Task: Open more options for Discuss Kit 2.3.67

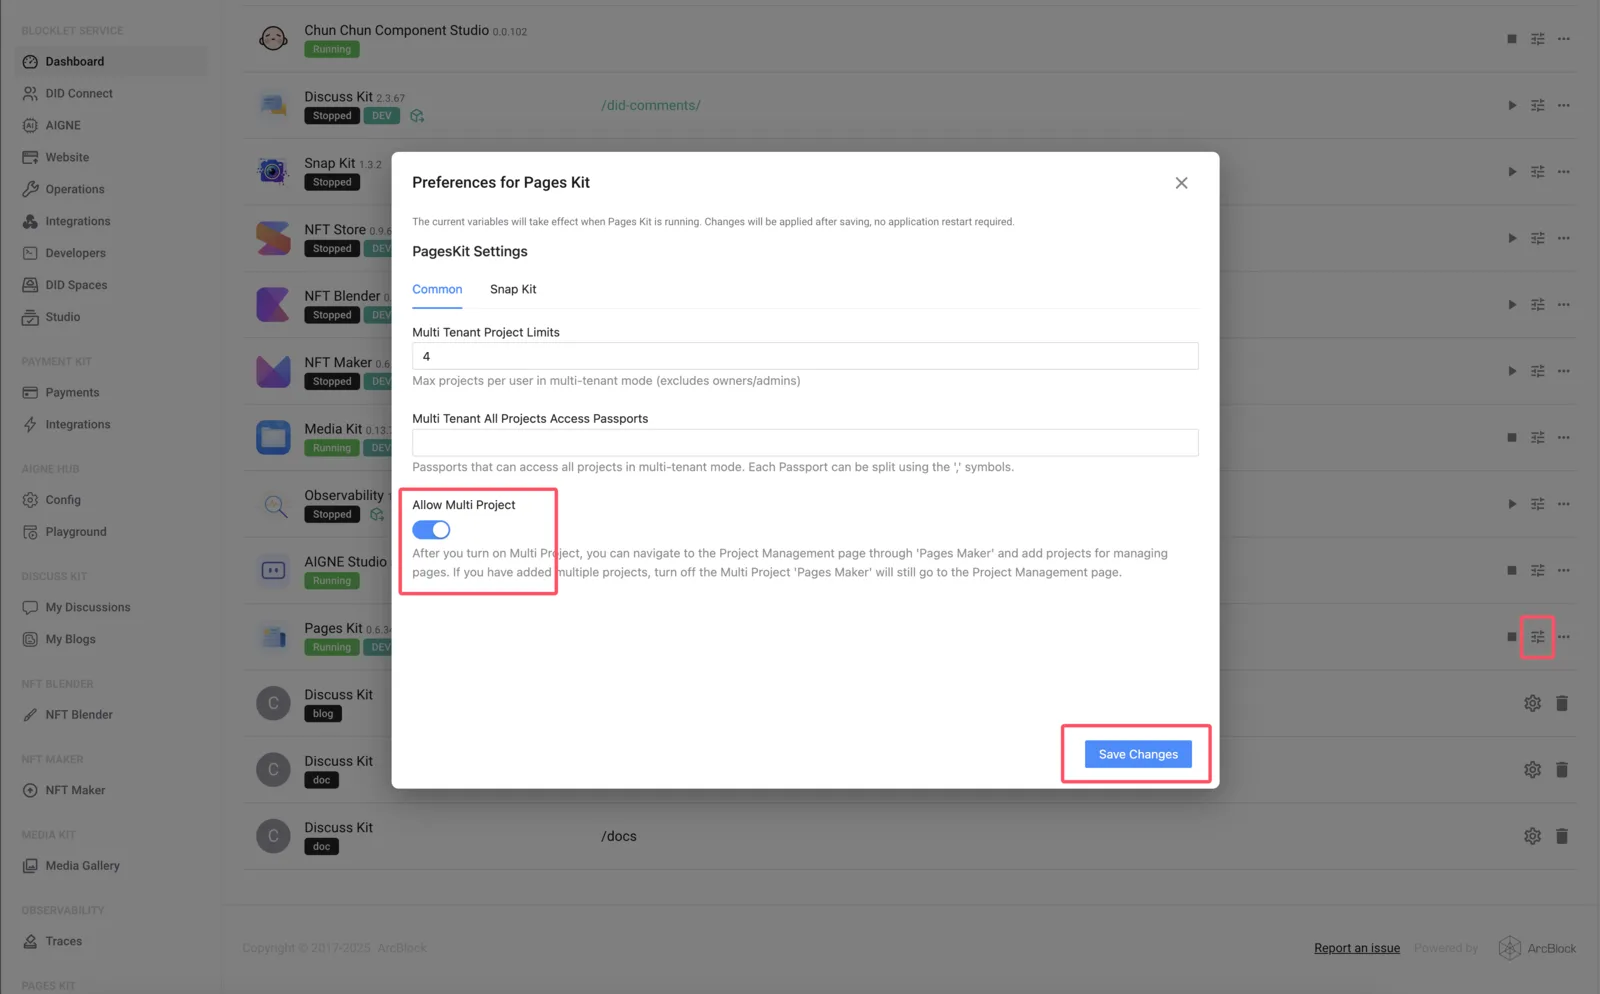Action: pyautogui.click(x=1564, y=105)
